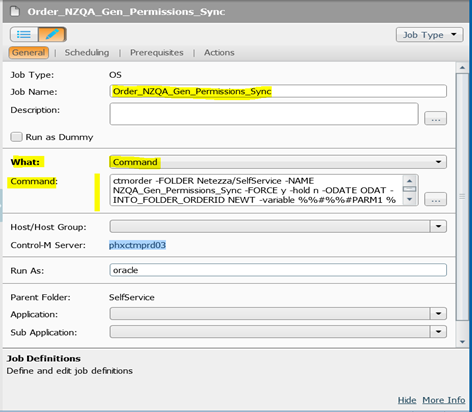Open the More Info link
Viewport: 472px width, 412px height.
(x=444, y=400)
